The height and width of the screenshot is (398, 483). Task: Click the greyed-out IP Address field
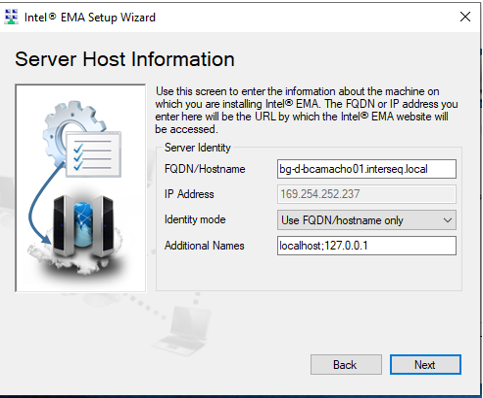pyautogui.click(x=366, y=194)
